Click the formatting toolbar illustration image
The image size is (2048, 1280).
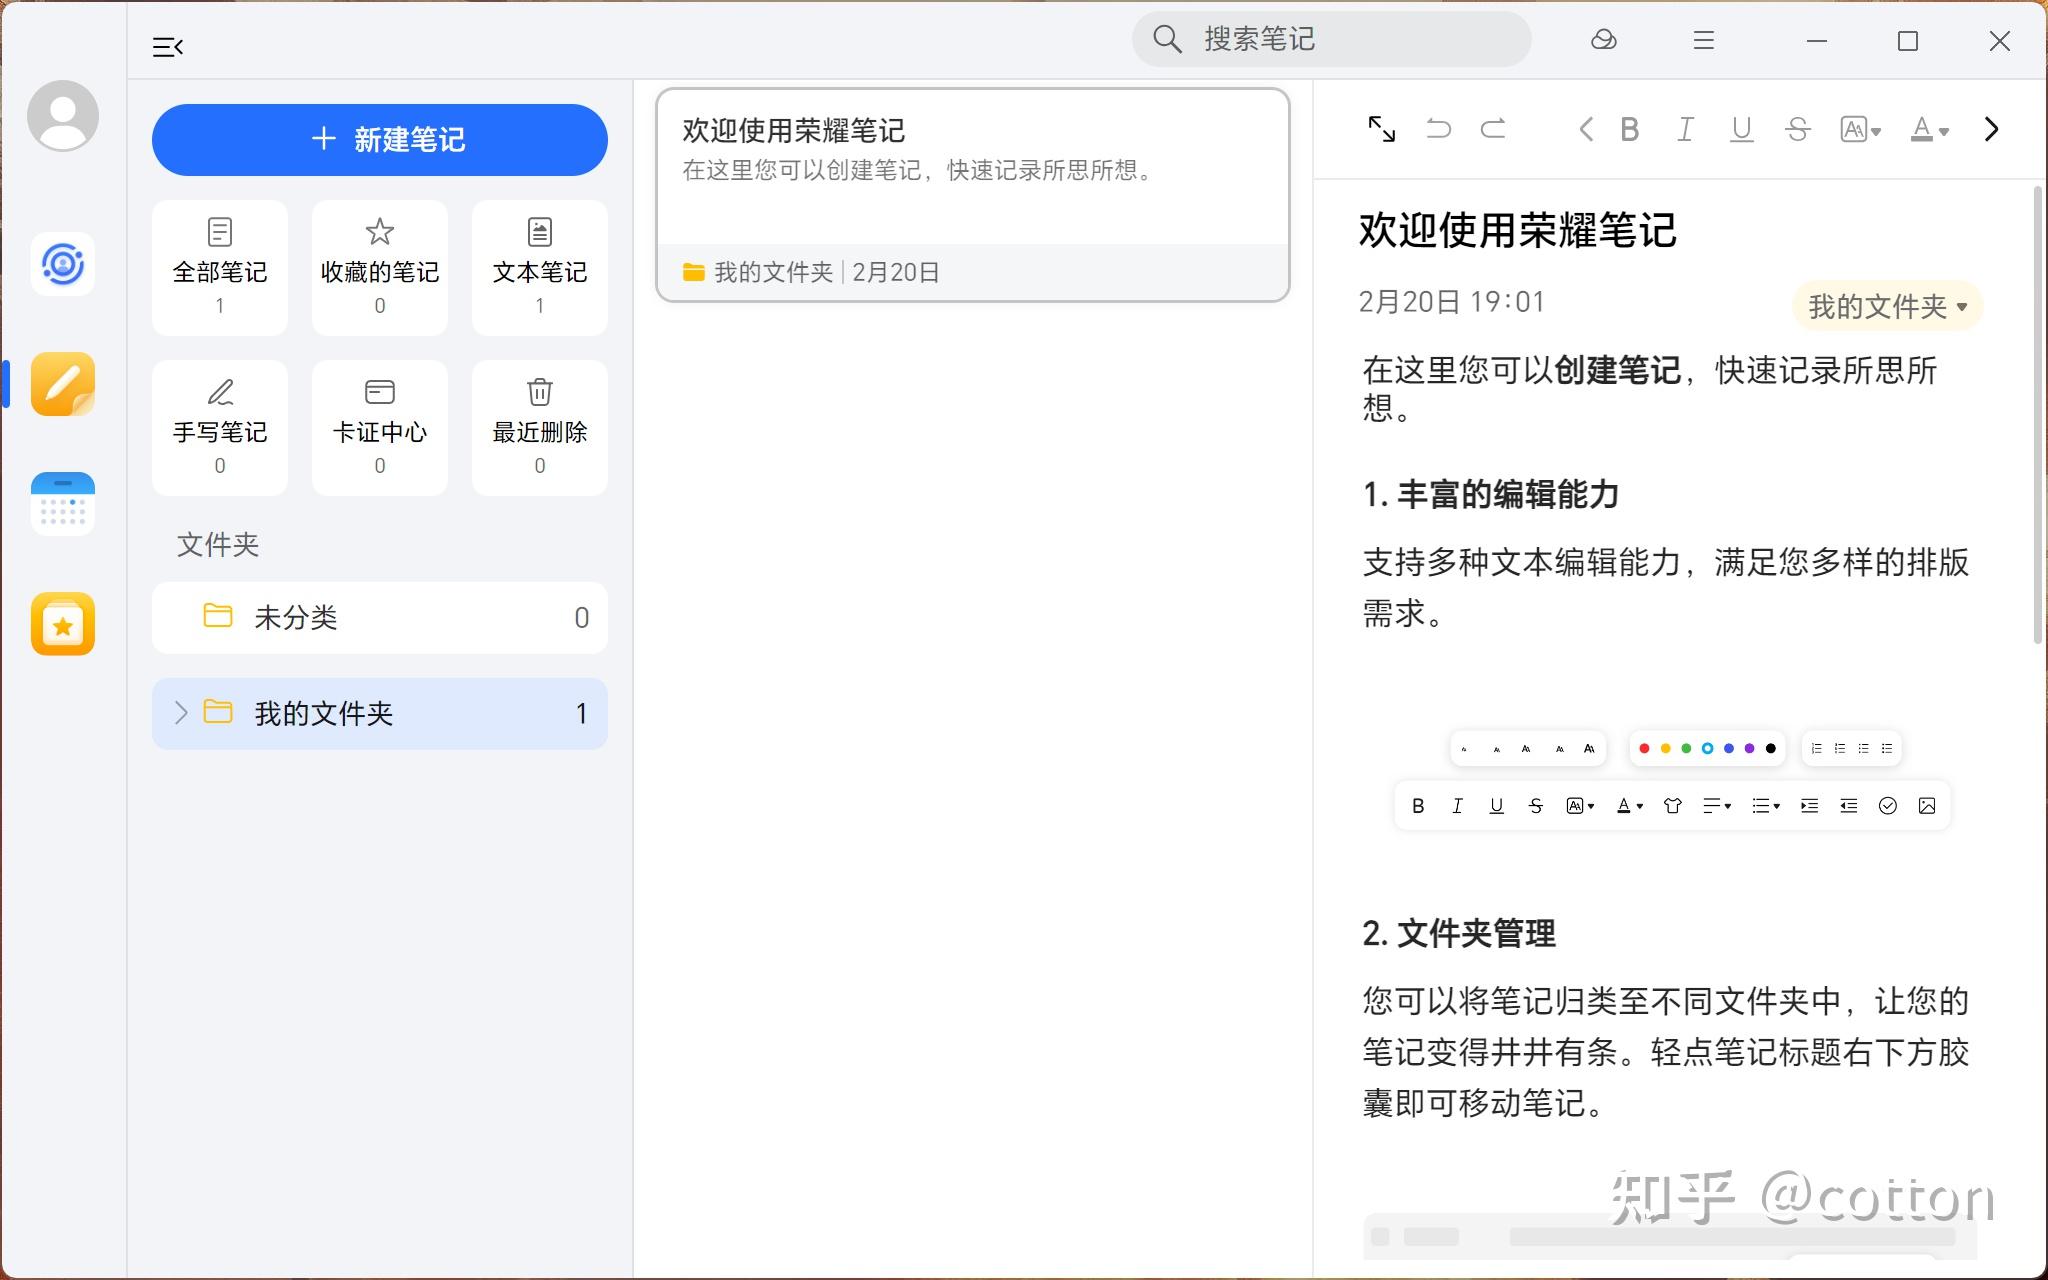1672,780
